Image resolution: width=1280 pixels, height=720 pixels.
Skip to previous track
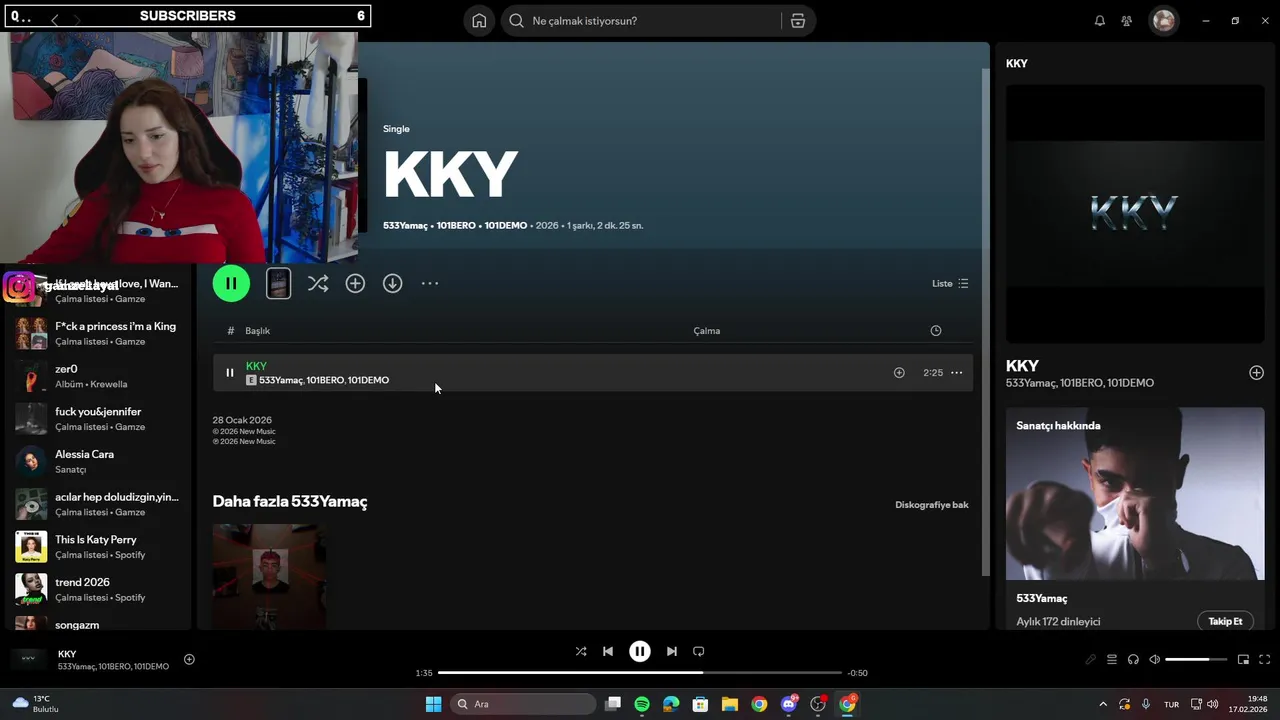tap(608, 651)
